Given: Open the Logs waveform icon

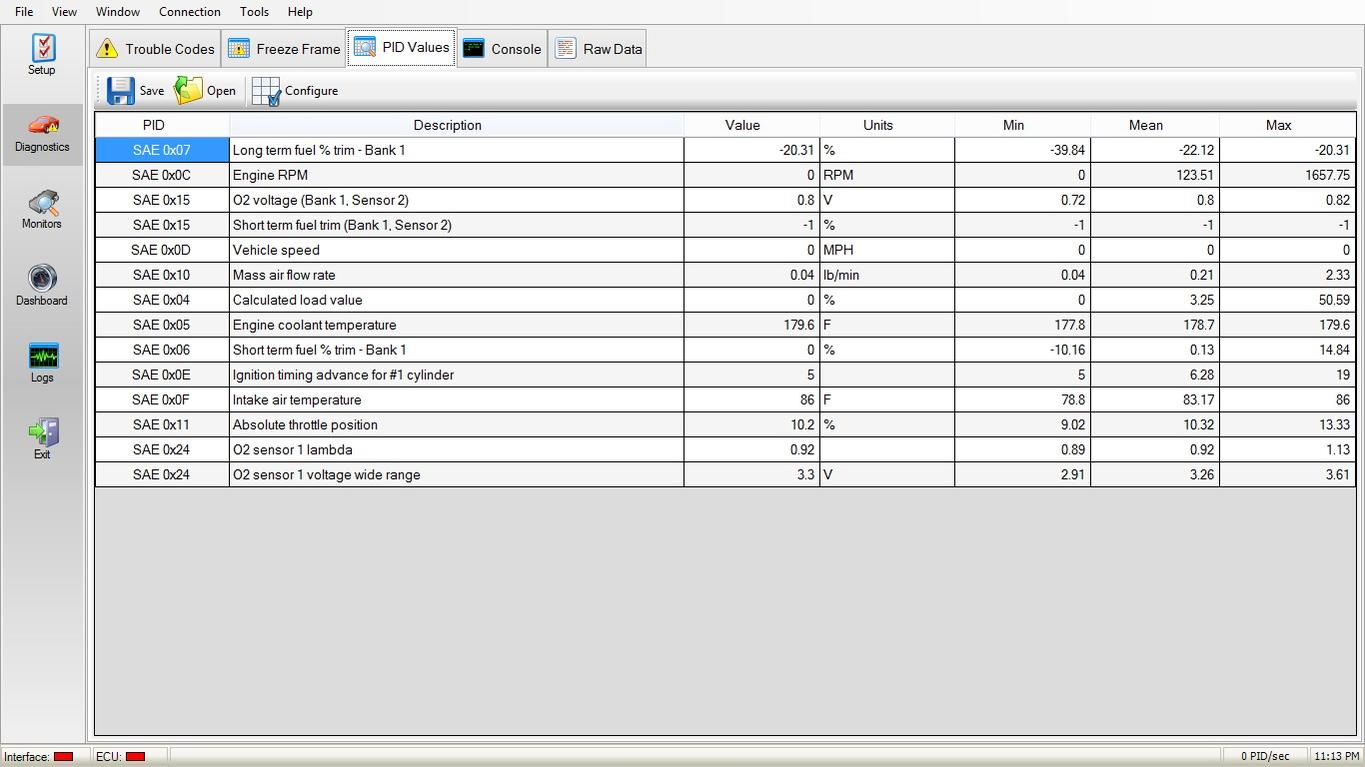Looking at the screenshot, I should click(x=43, y=356).
